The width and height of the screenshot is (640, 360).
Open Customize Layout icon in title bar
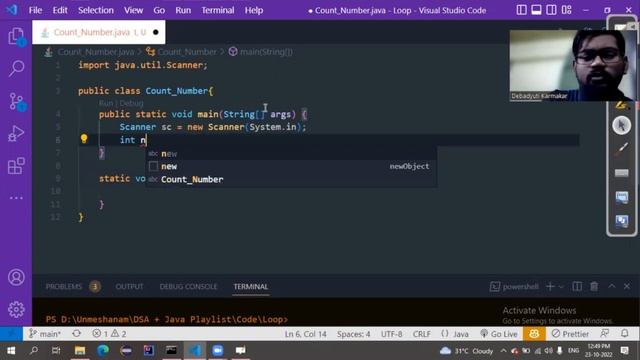[567, 10]
